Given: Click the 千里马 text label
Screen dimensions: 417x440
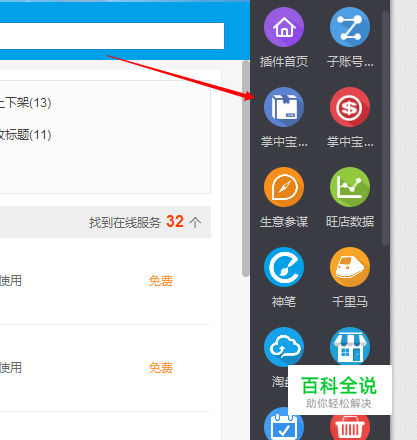Looking at the screenshot, I should [350, 302].
